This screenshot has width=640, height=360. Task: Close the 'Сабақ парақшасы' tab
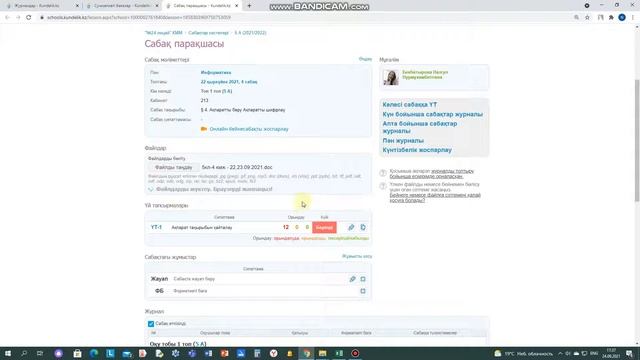(236, 6)
